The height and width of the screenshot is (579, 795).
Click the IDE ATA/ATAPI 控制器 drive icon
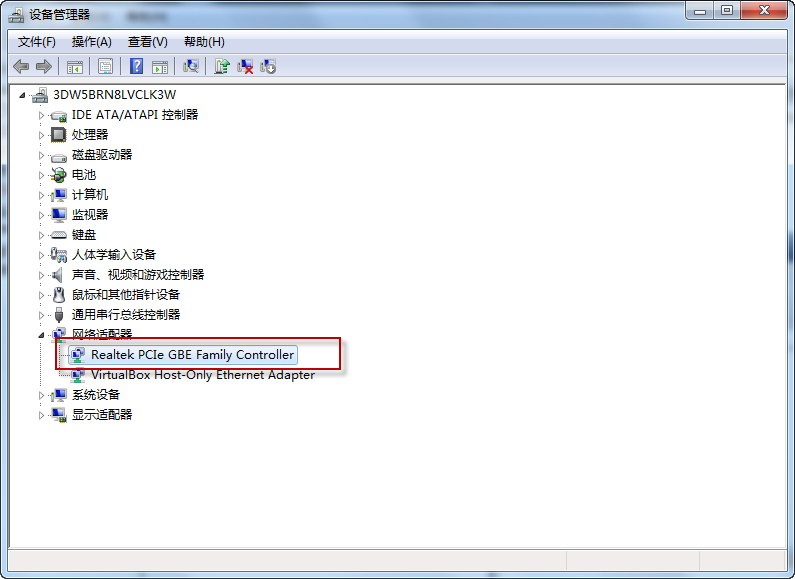[59, 116]
